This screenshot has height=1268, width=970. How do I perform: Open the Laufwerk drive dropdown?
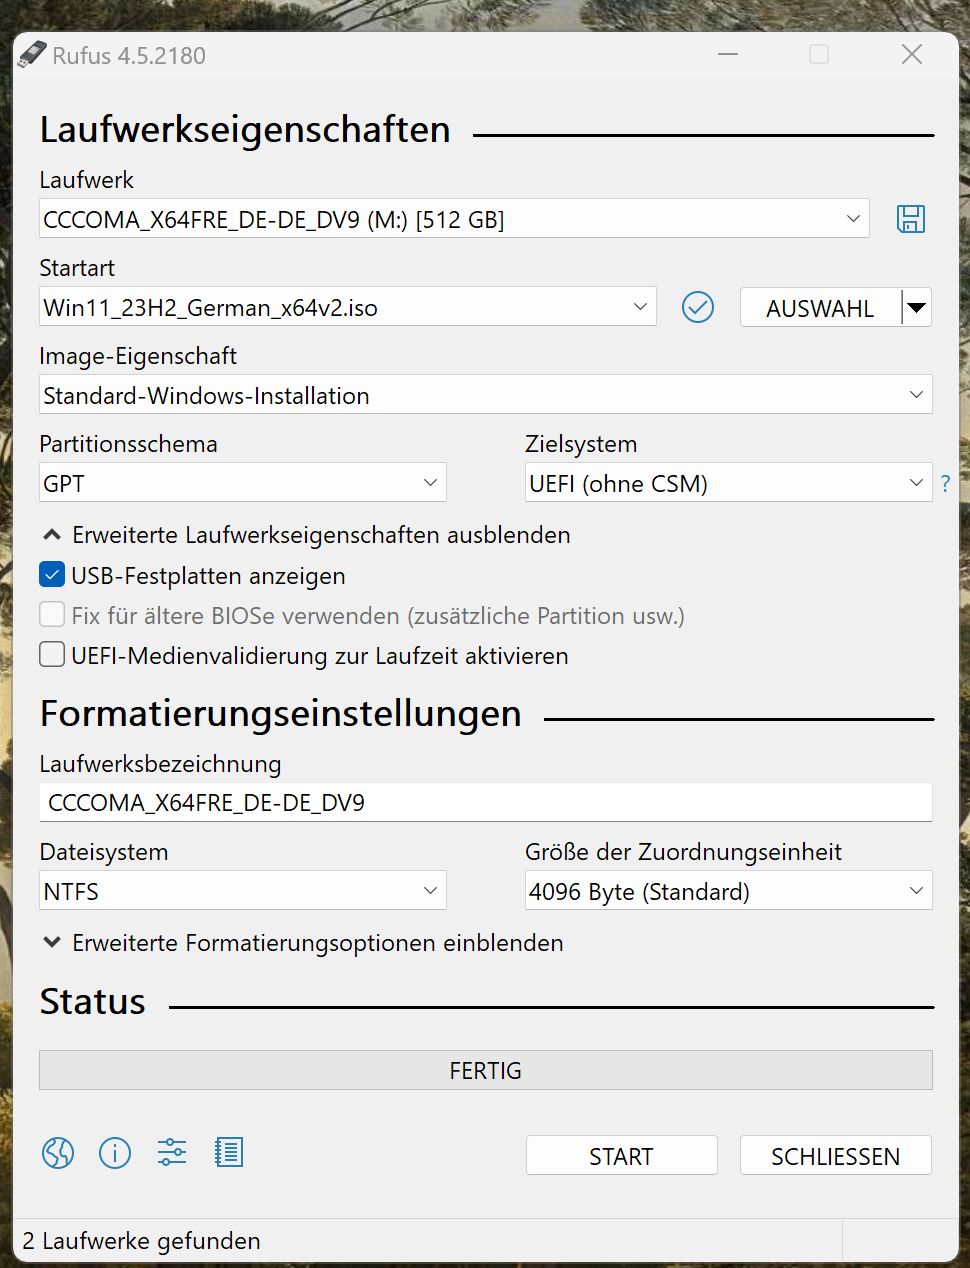[x=454, y=219]
